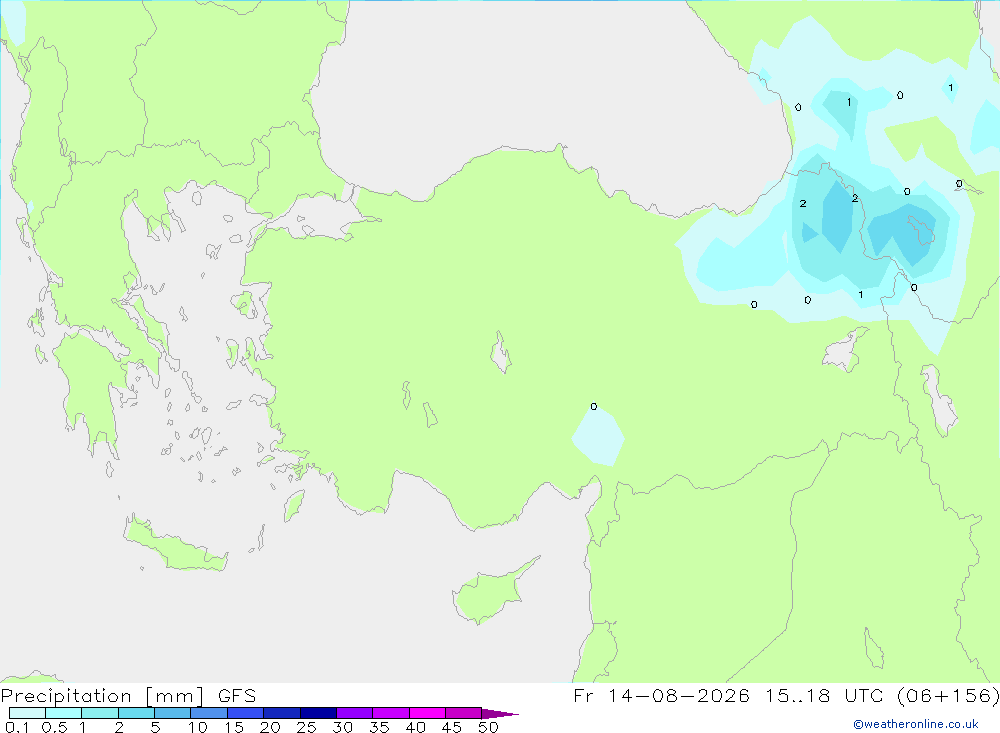Click the 'GFS' model label
Image resolution: width=1000 pixels, height=733 pixels.
click(237, 695)
